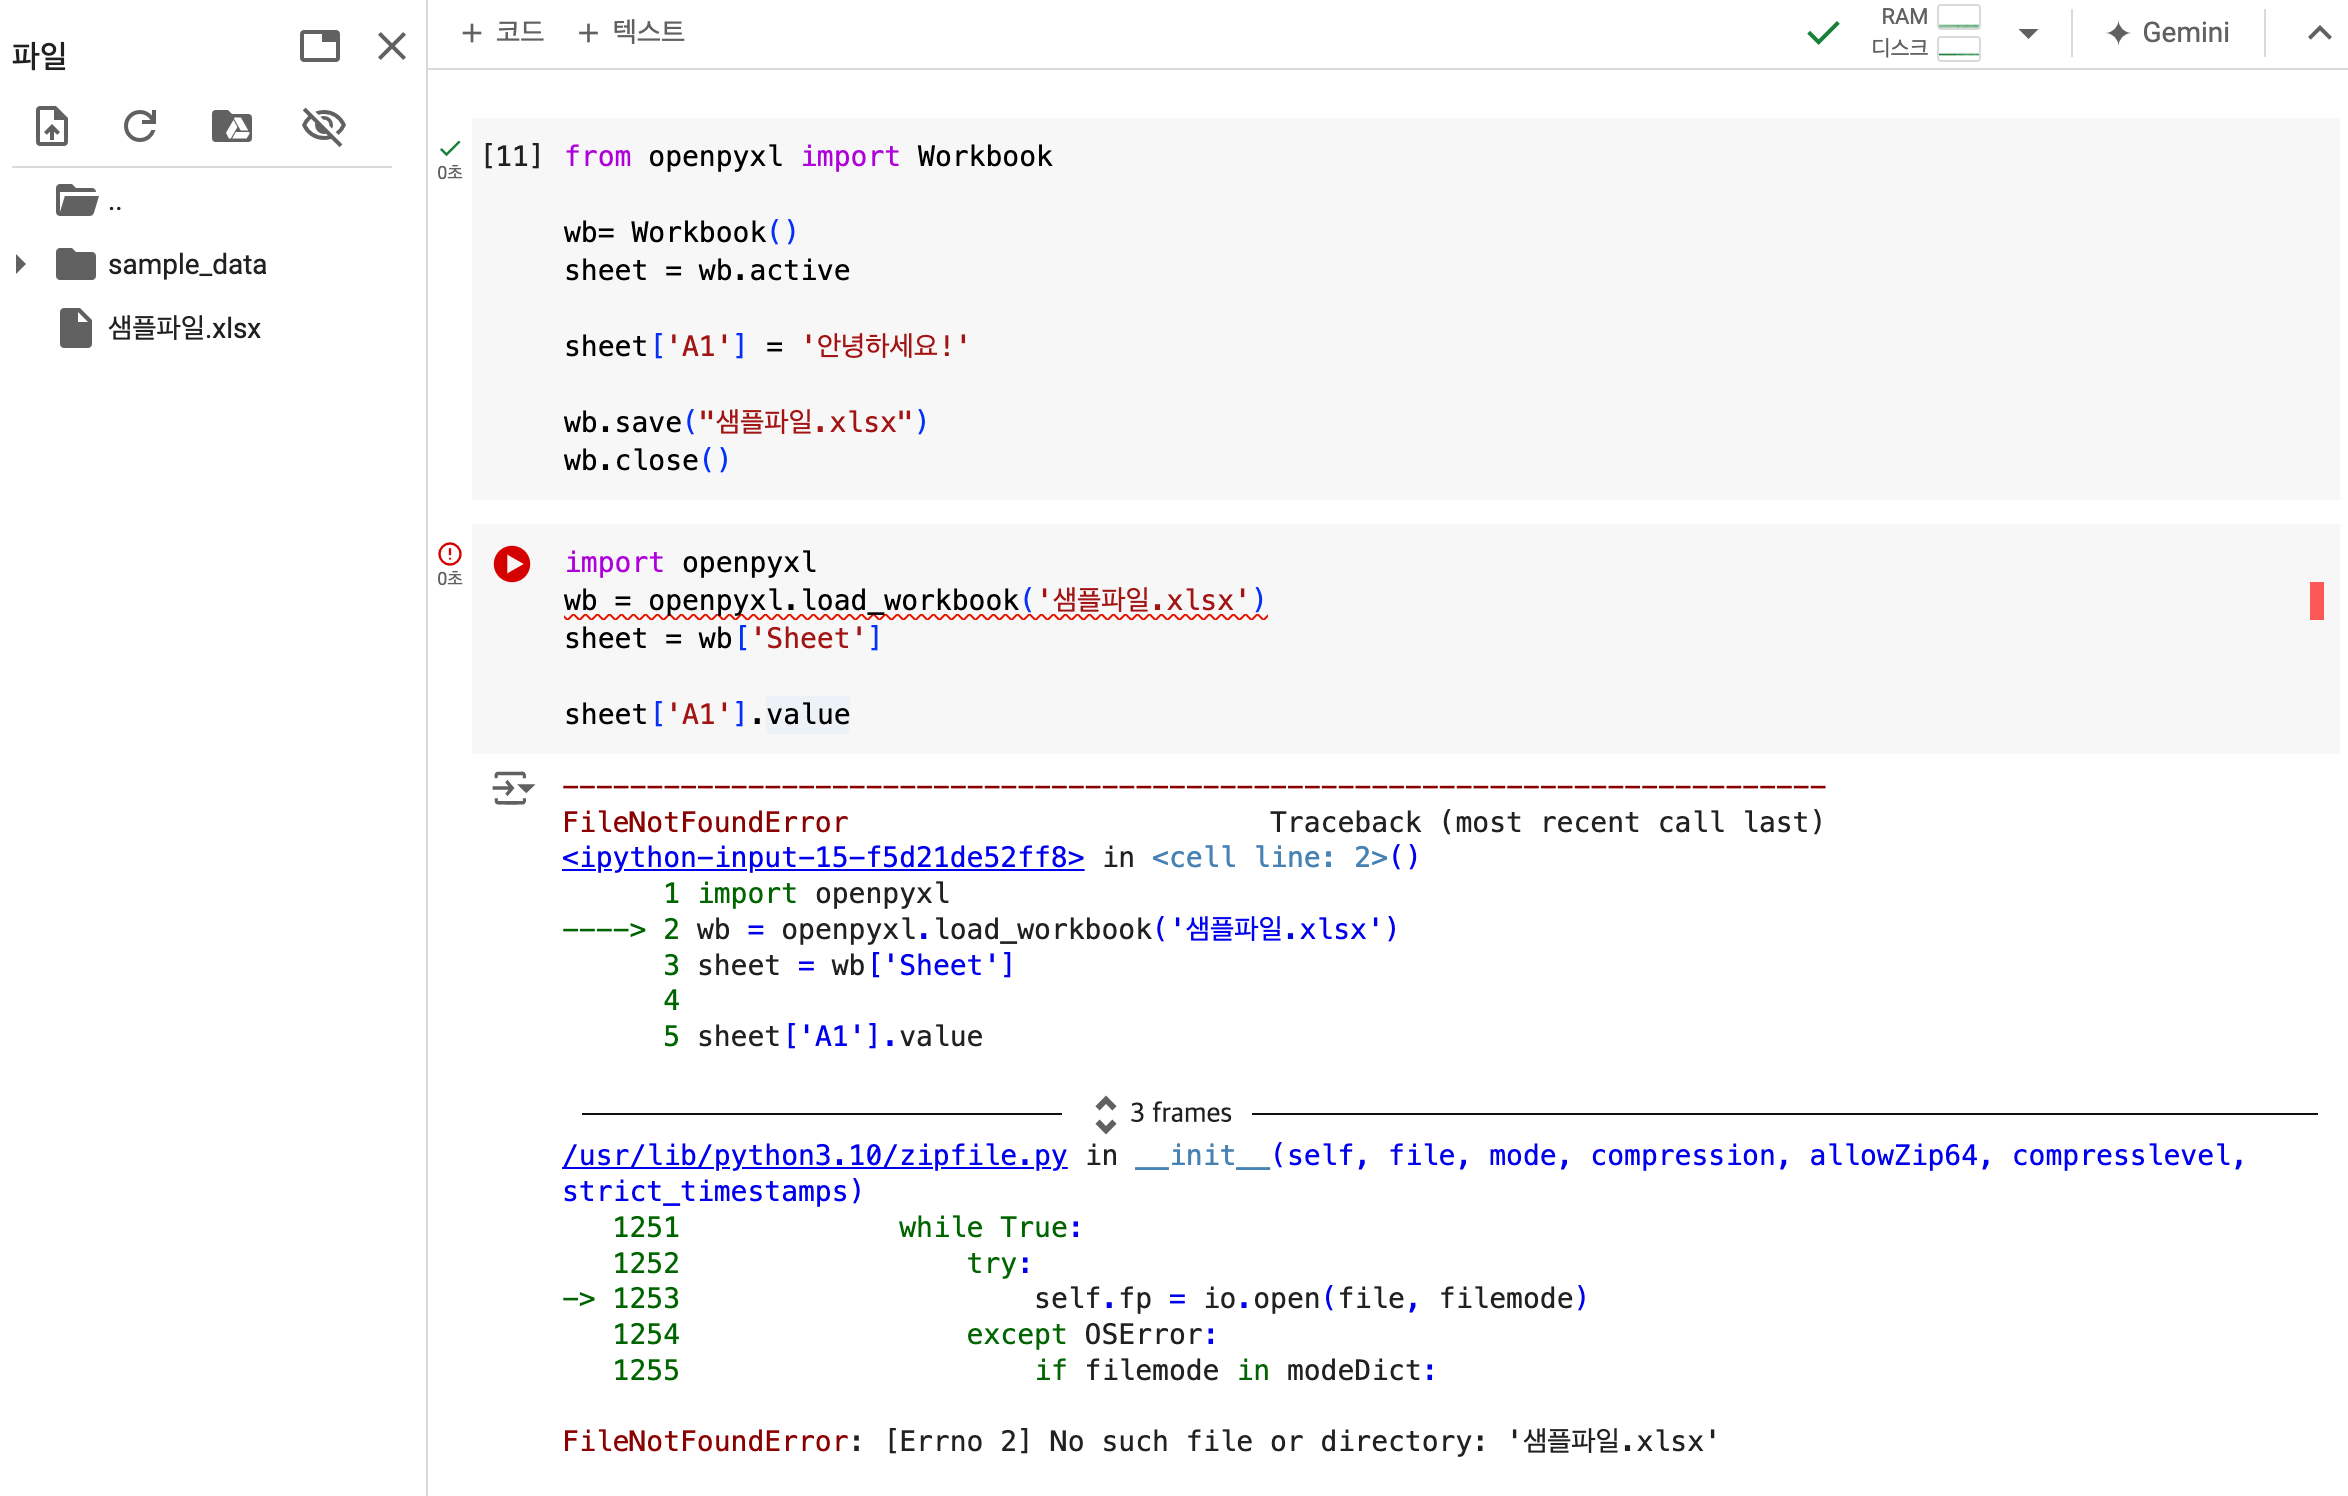Screen dimensions: 2348x1496
Task: Mount Google Drive folder icon
Action: coord(232,126)
